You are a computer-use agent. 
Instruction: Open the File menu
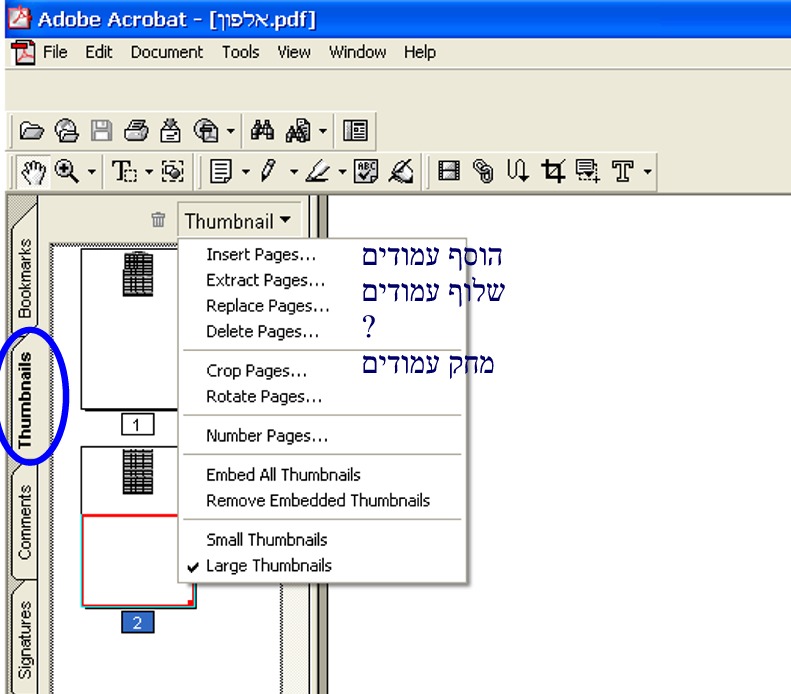55,52
